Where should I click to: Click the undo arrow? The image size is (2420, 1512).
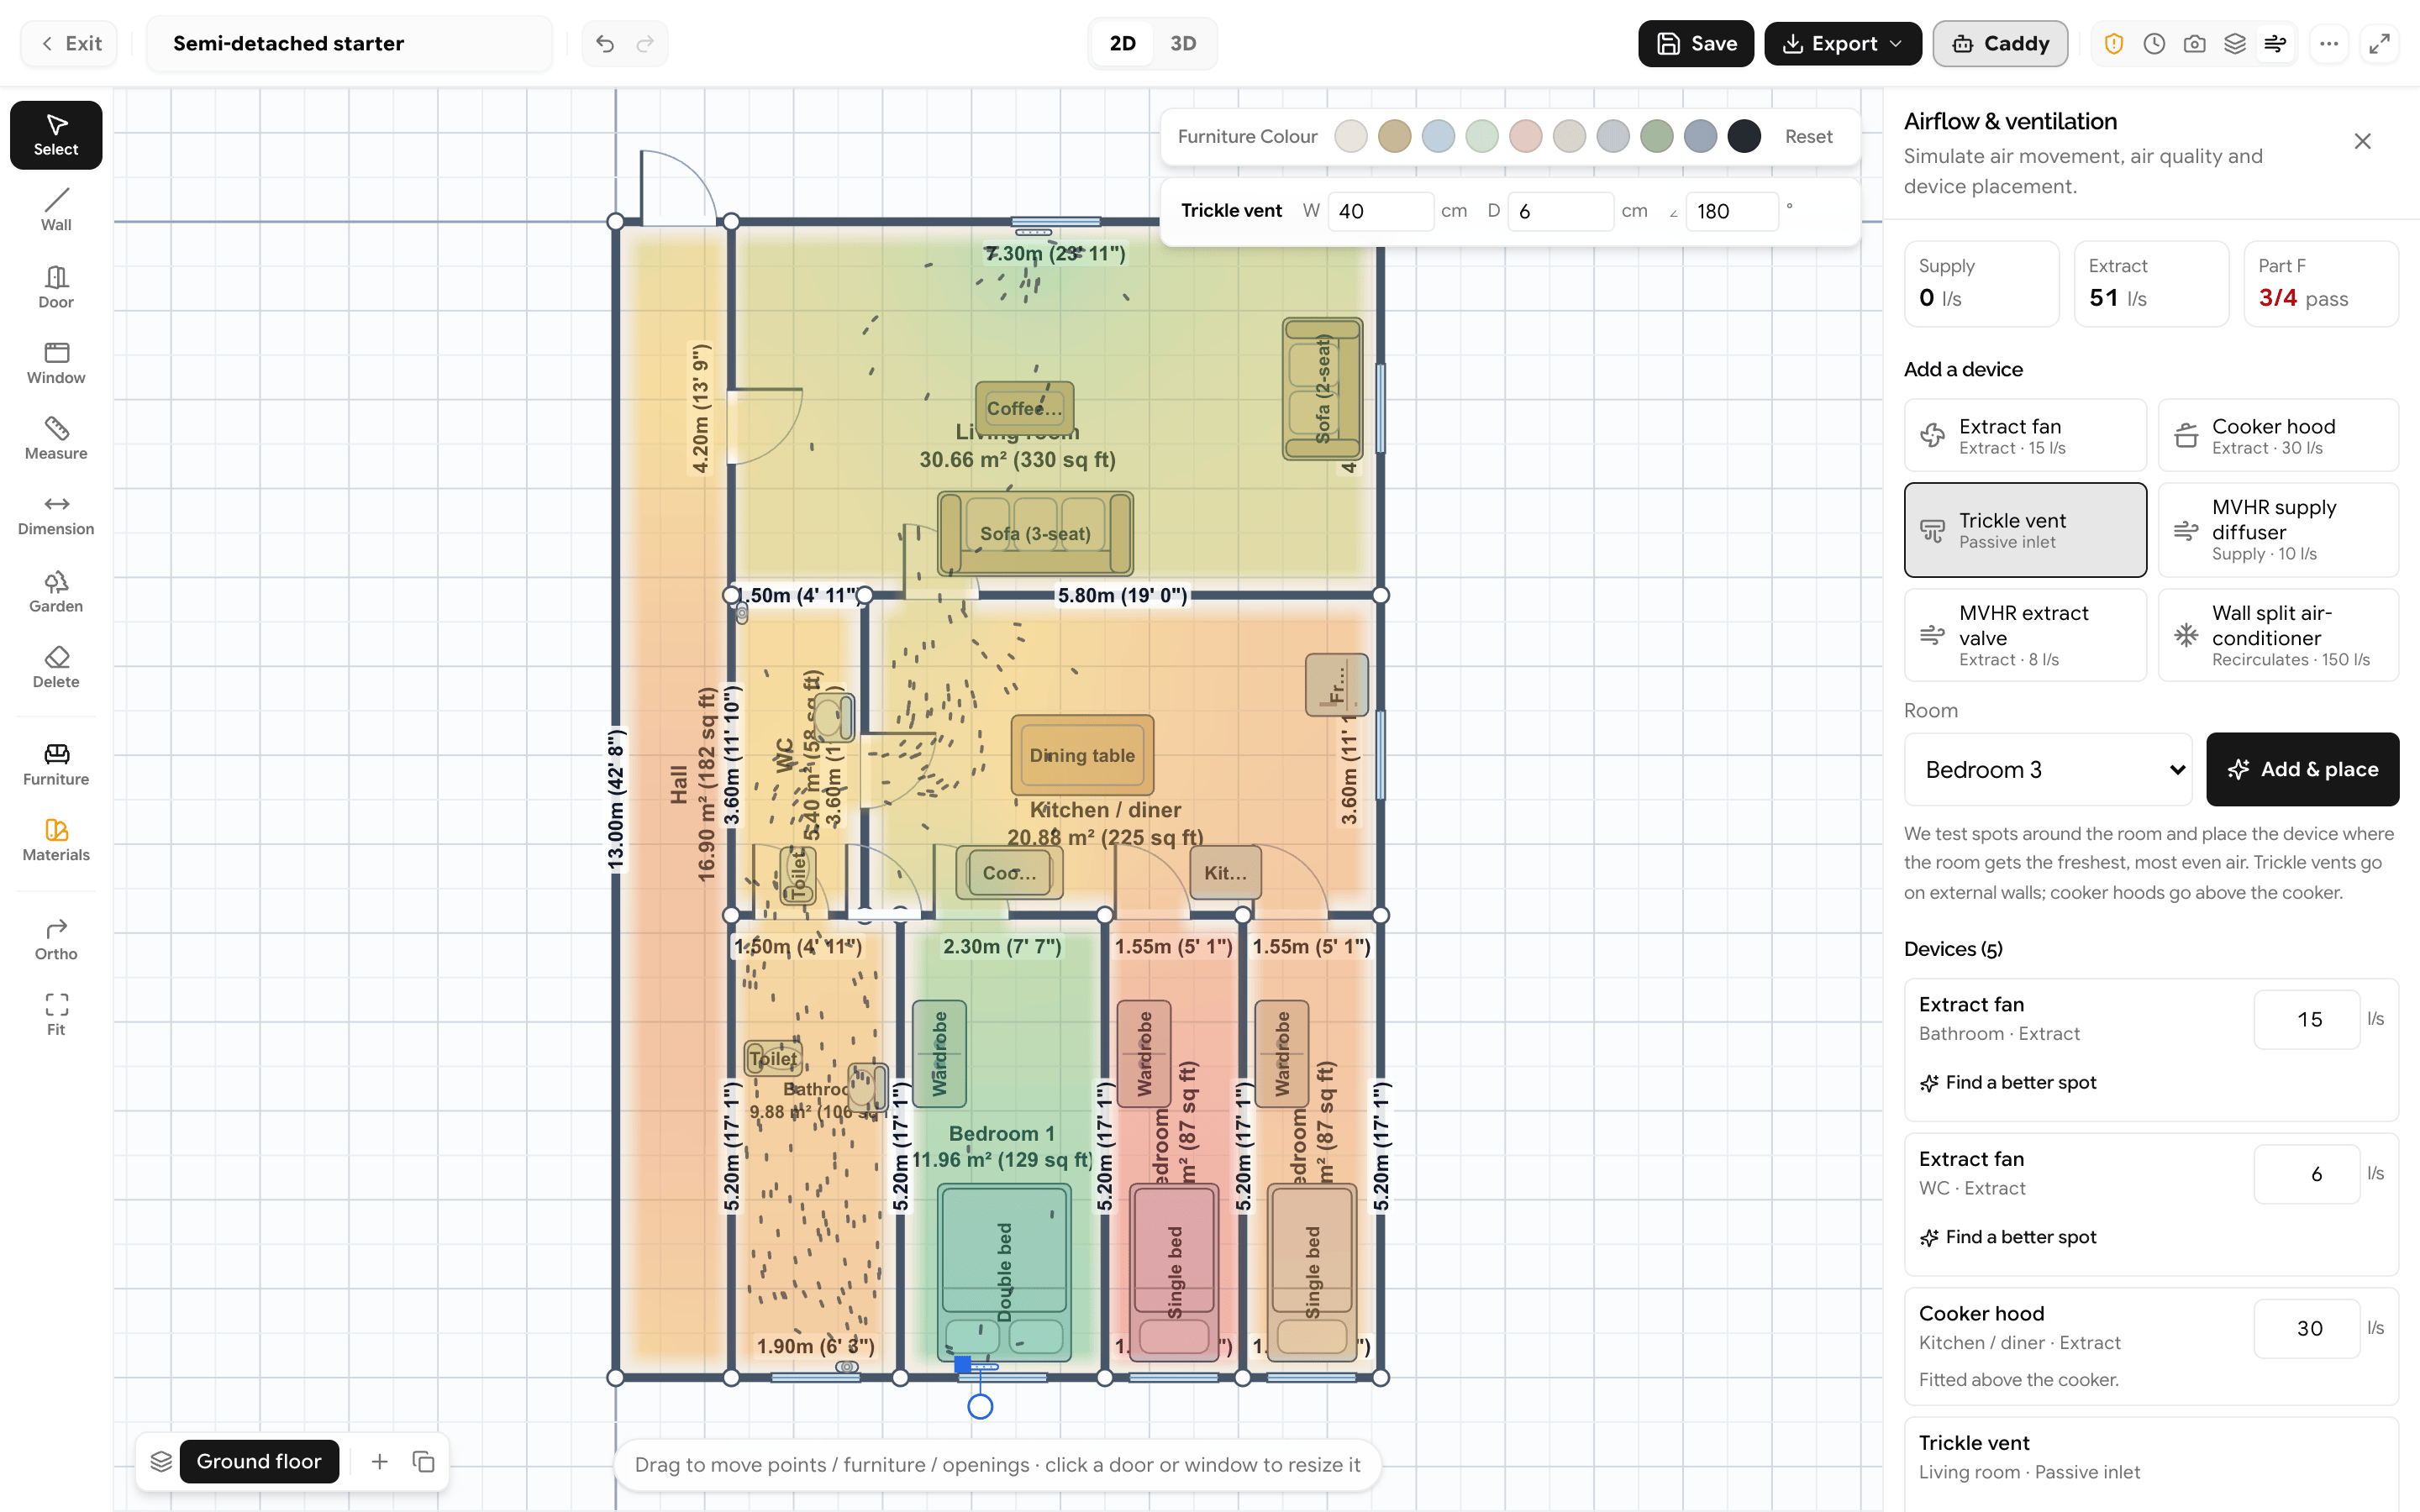click(x=605, y=43)
